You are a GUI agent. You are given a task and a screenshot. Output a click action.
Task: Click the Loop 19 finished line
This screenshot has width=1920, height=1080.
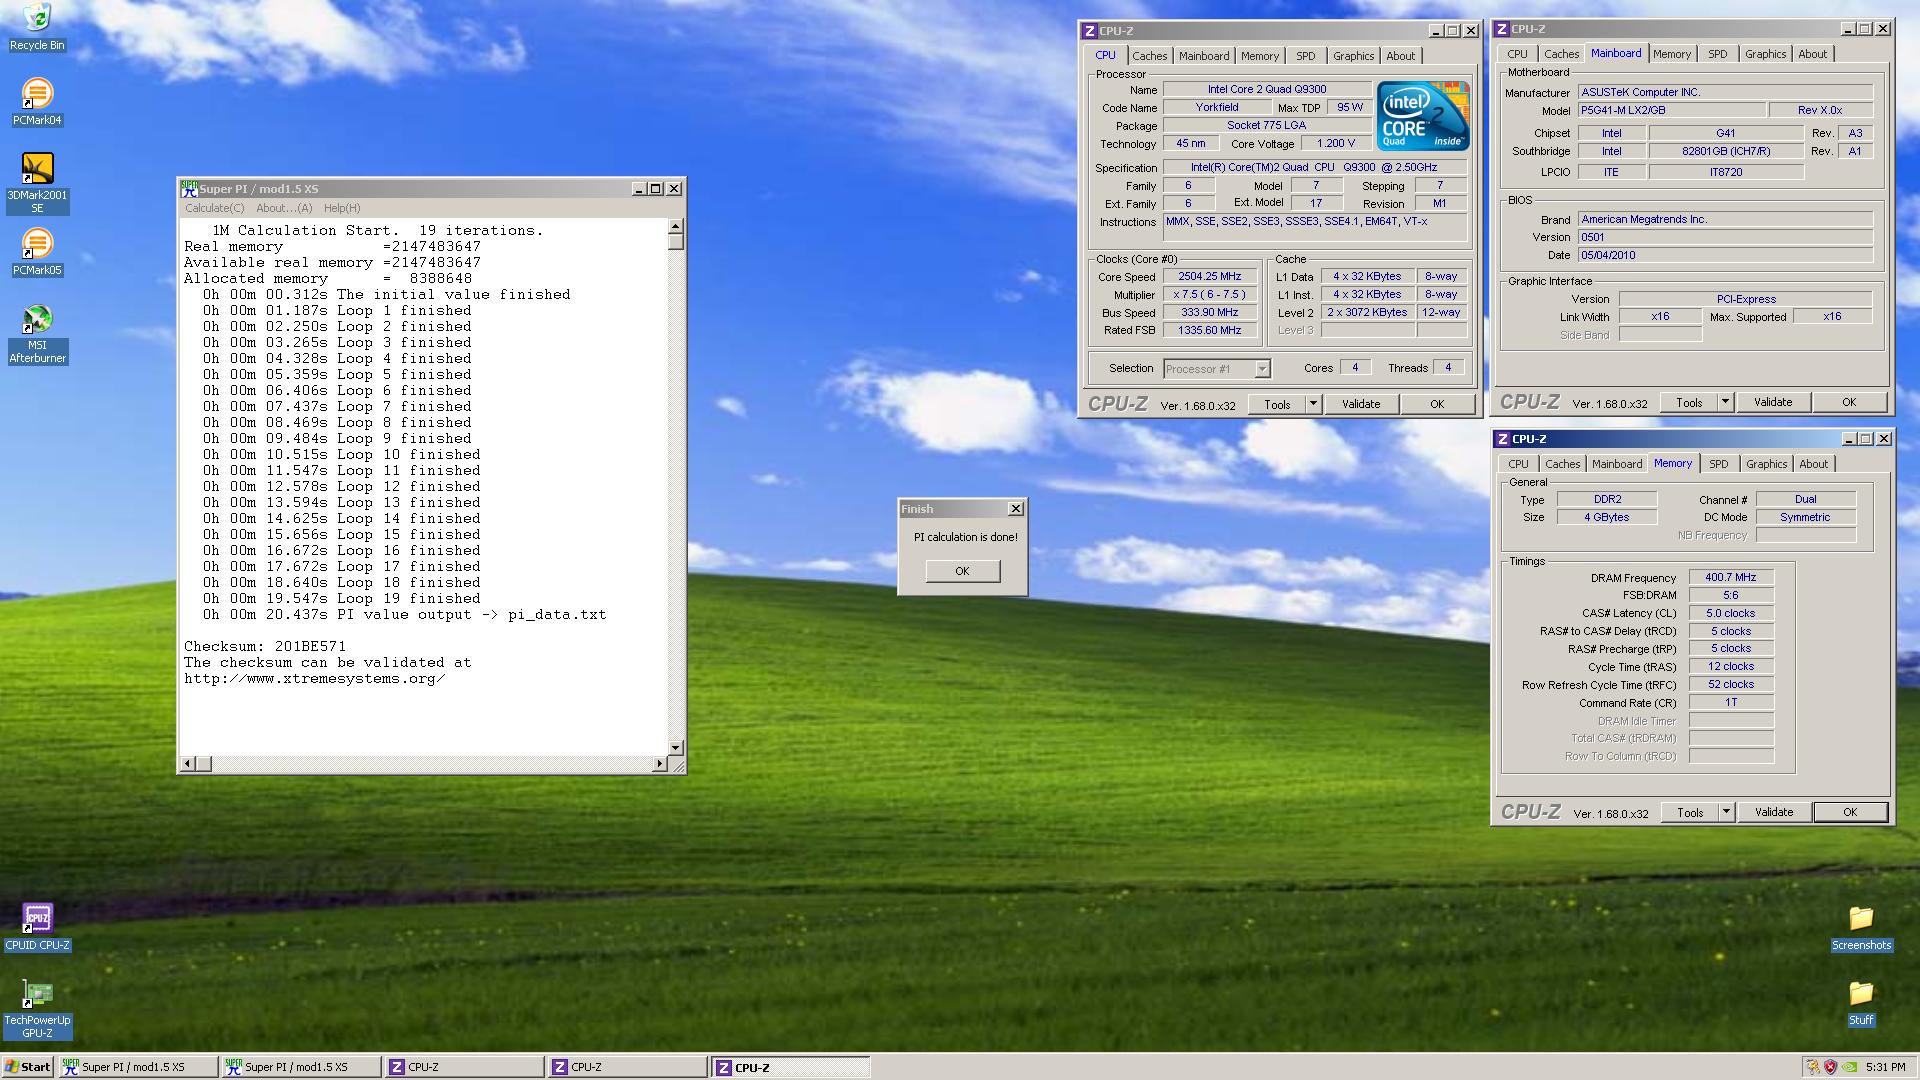(x=341, y=598)
